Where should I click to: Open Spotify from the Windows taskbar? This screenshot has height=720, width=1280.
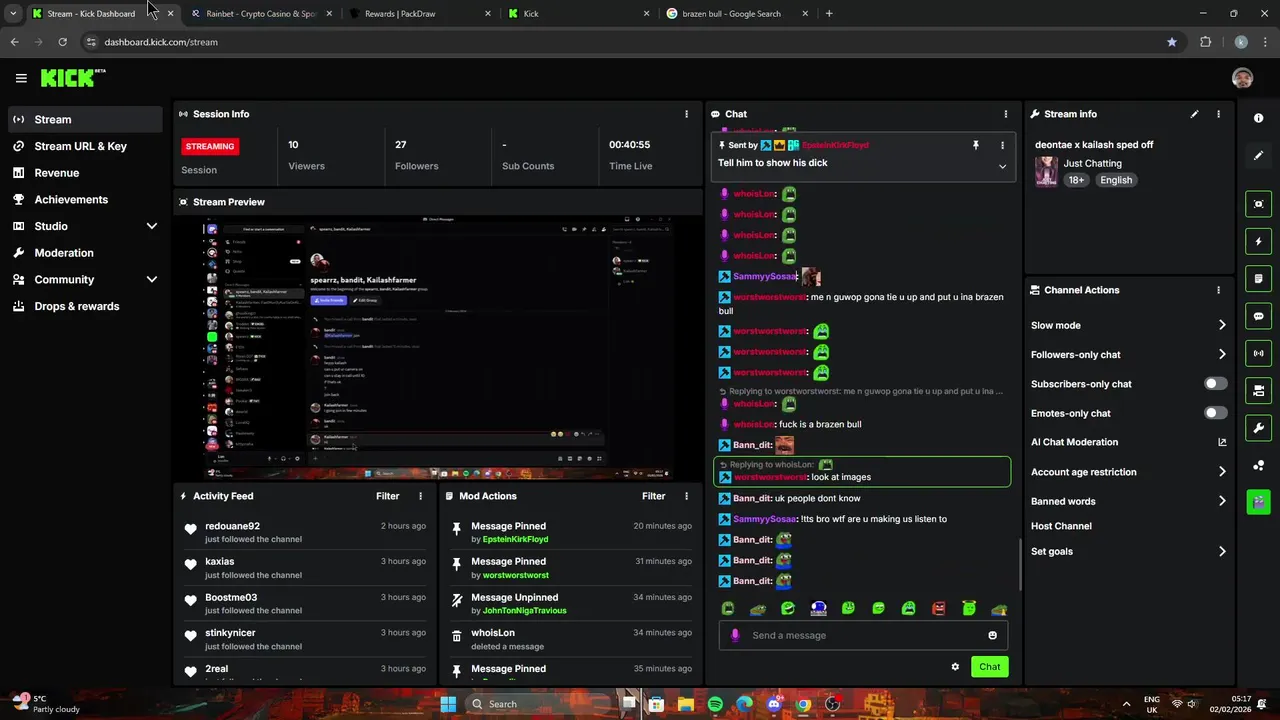(x=715, y=704)
